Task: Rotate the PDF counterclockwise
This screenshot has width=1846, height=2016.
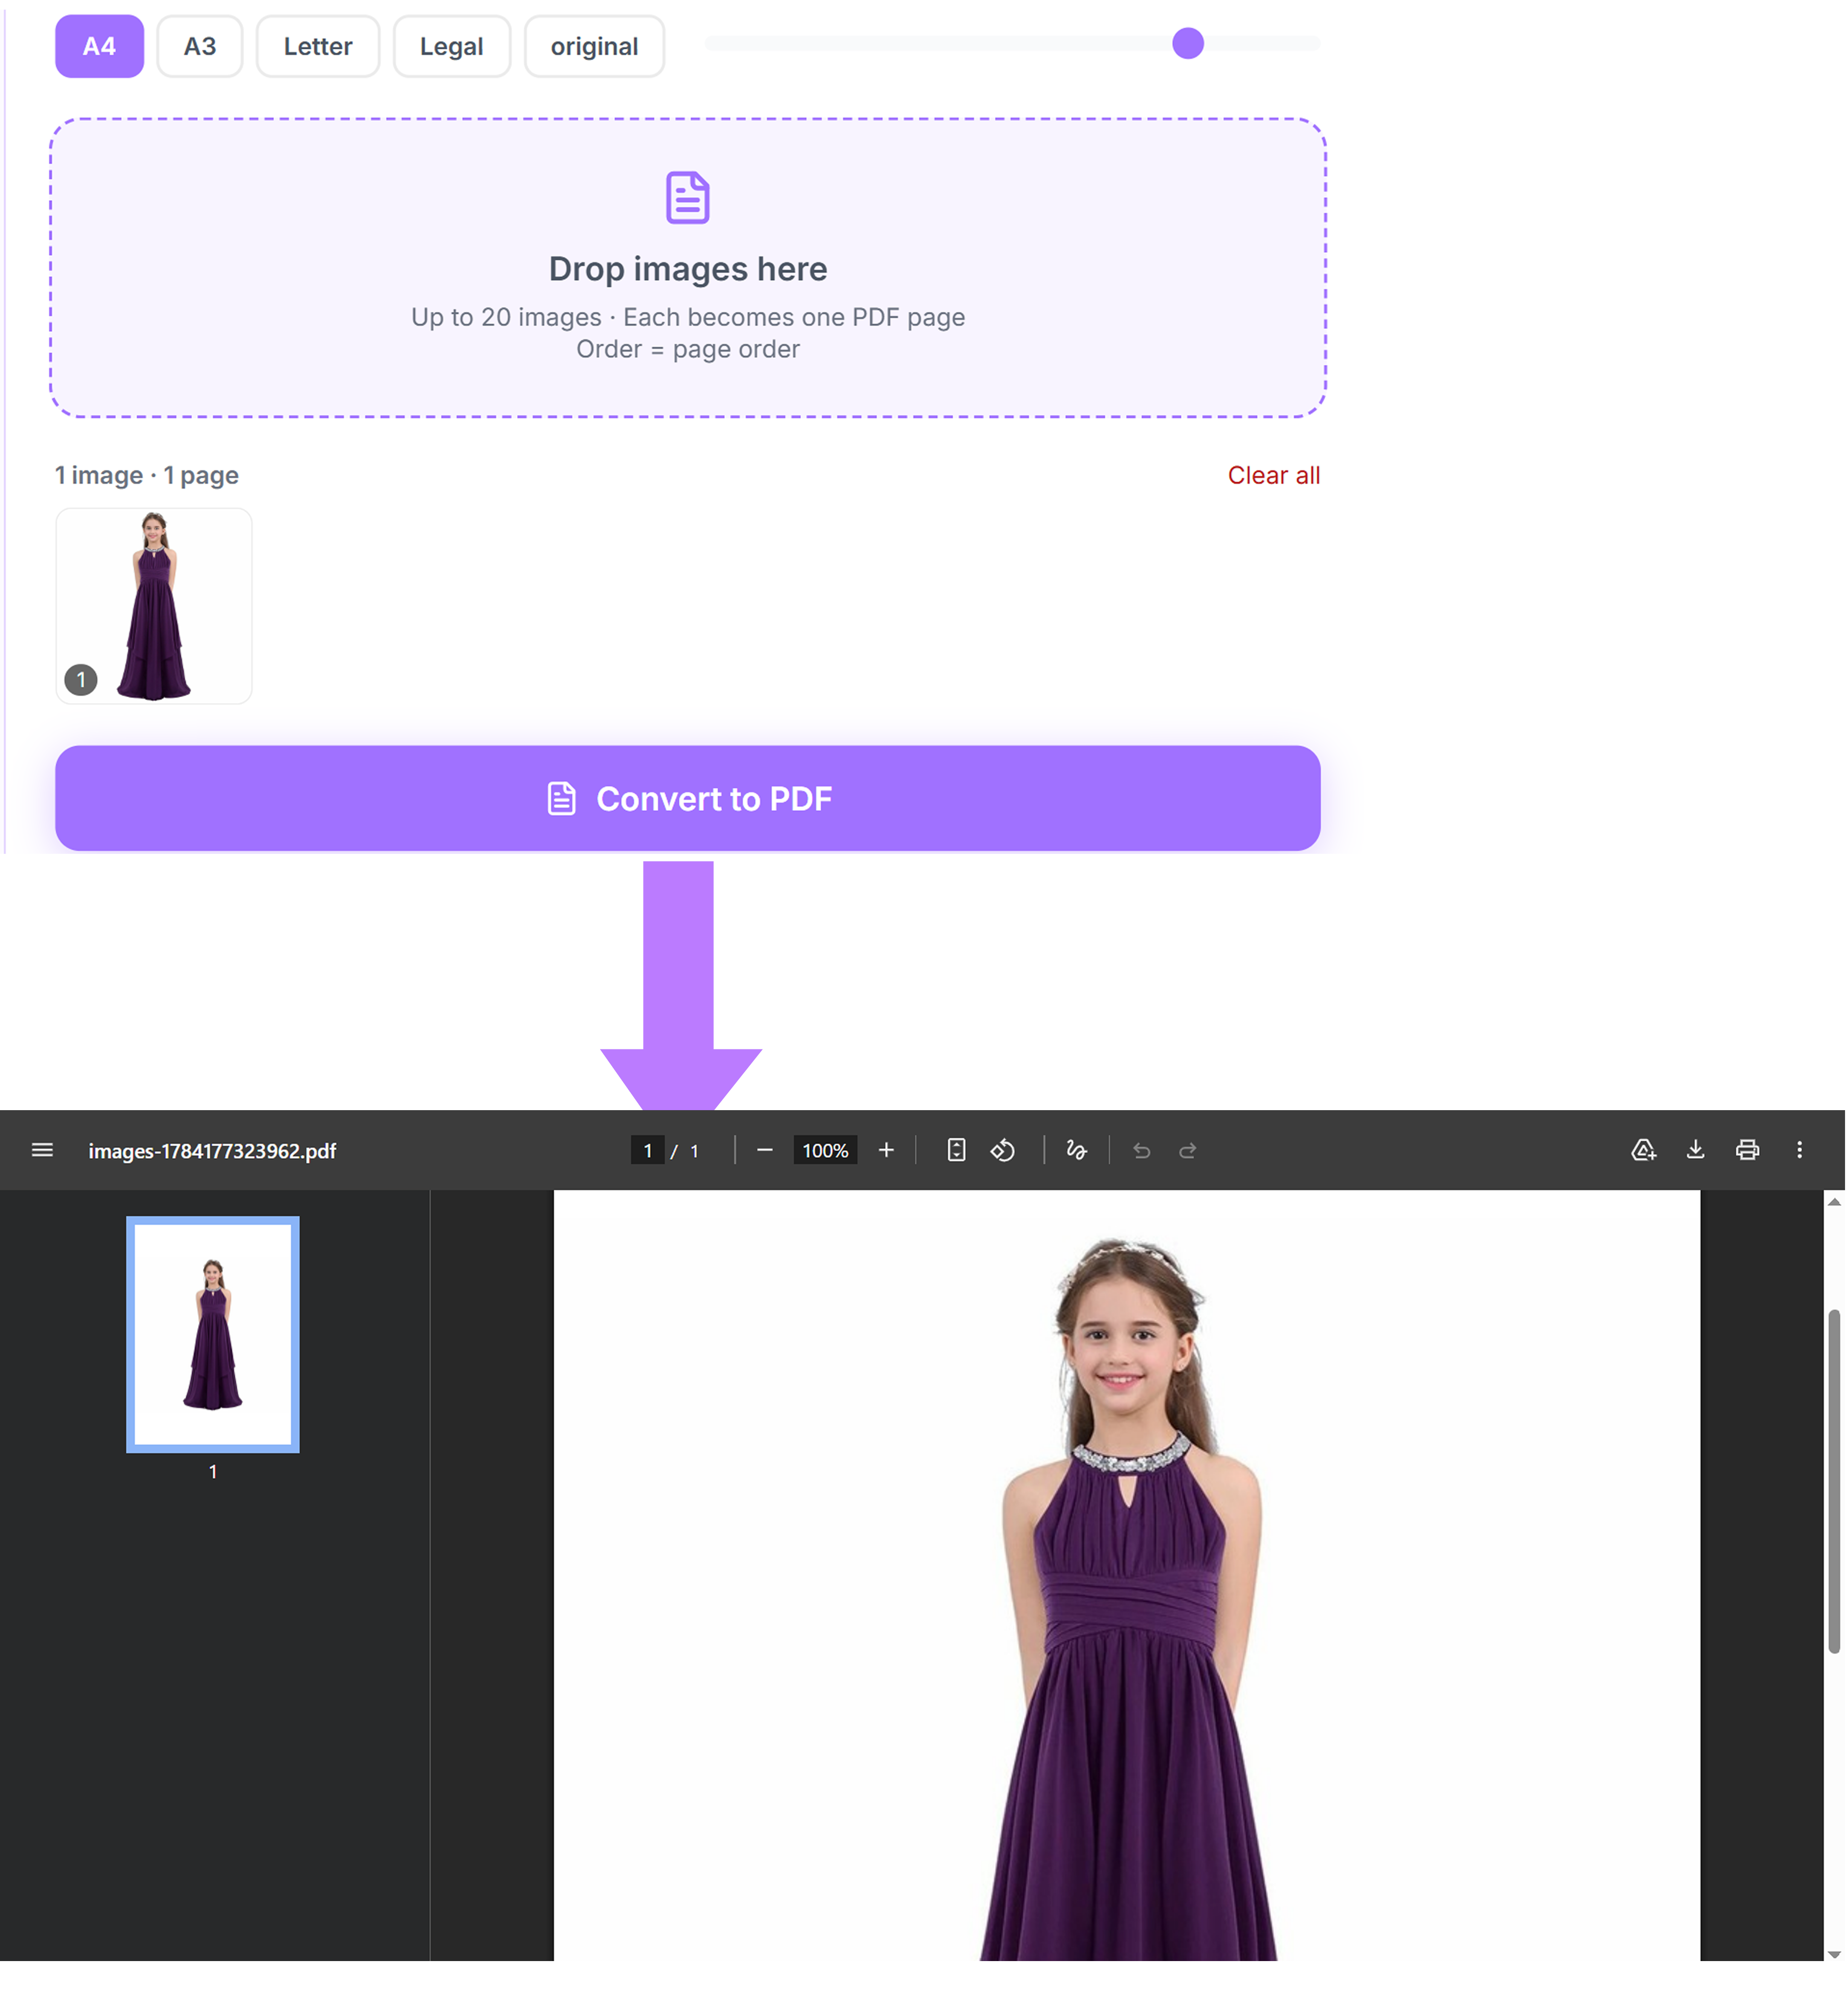Action: pyautogui.click(x=1003, y=1150)
